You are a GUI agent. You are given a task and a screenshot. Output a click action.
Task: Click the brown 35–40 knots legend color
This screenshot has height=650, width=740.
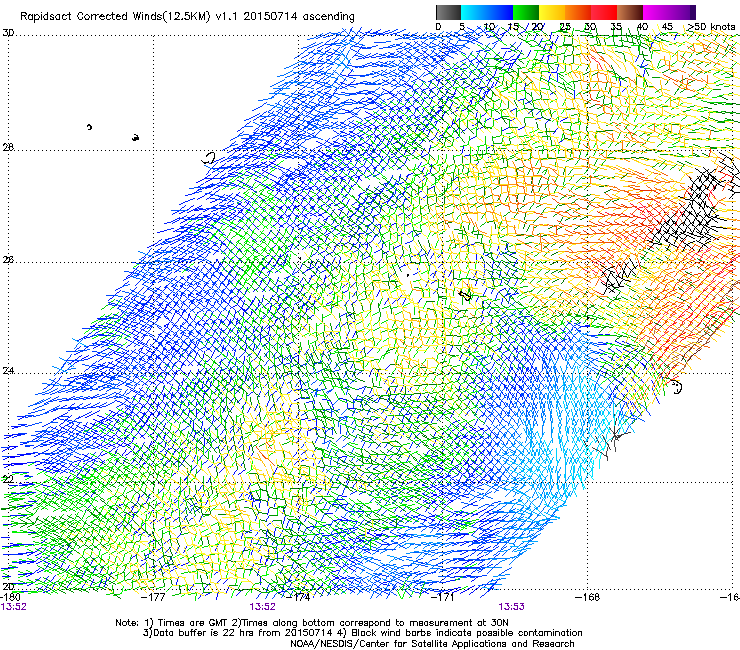point(630,12)
